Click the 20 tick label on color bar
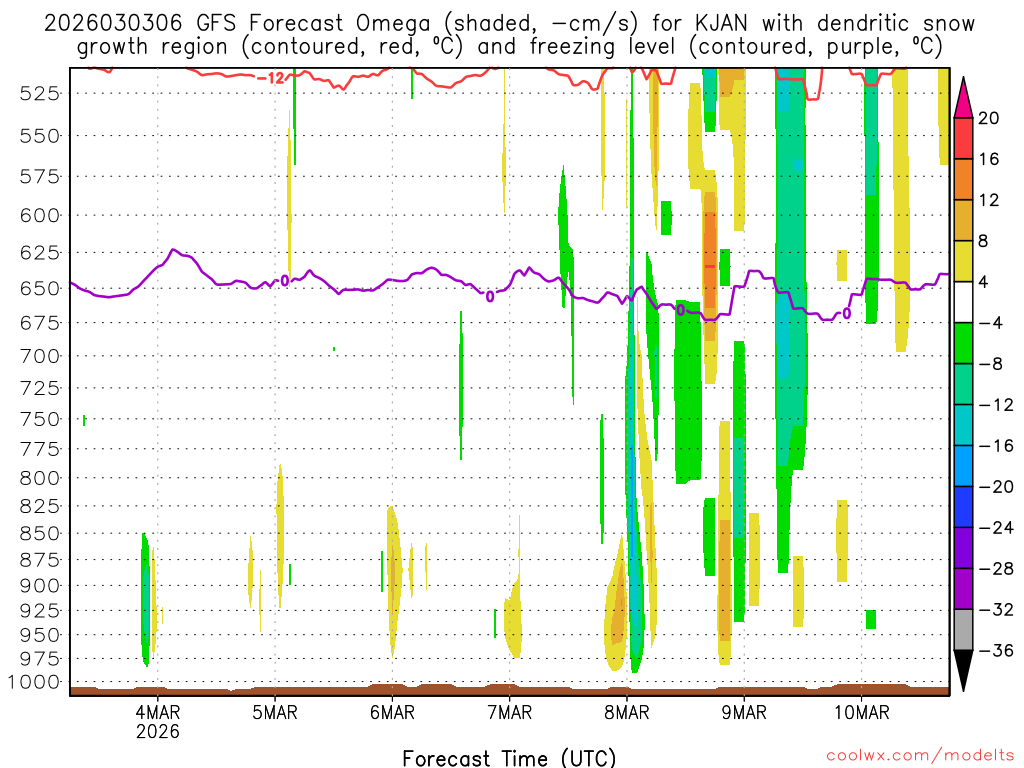The height and width of the screenshot is (768, 1024). (988, 118)
